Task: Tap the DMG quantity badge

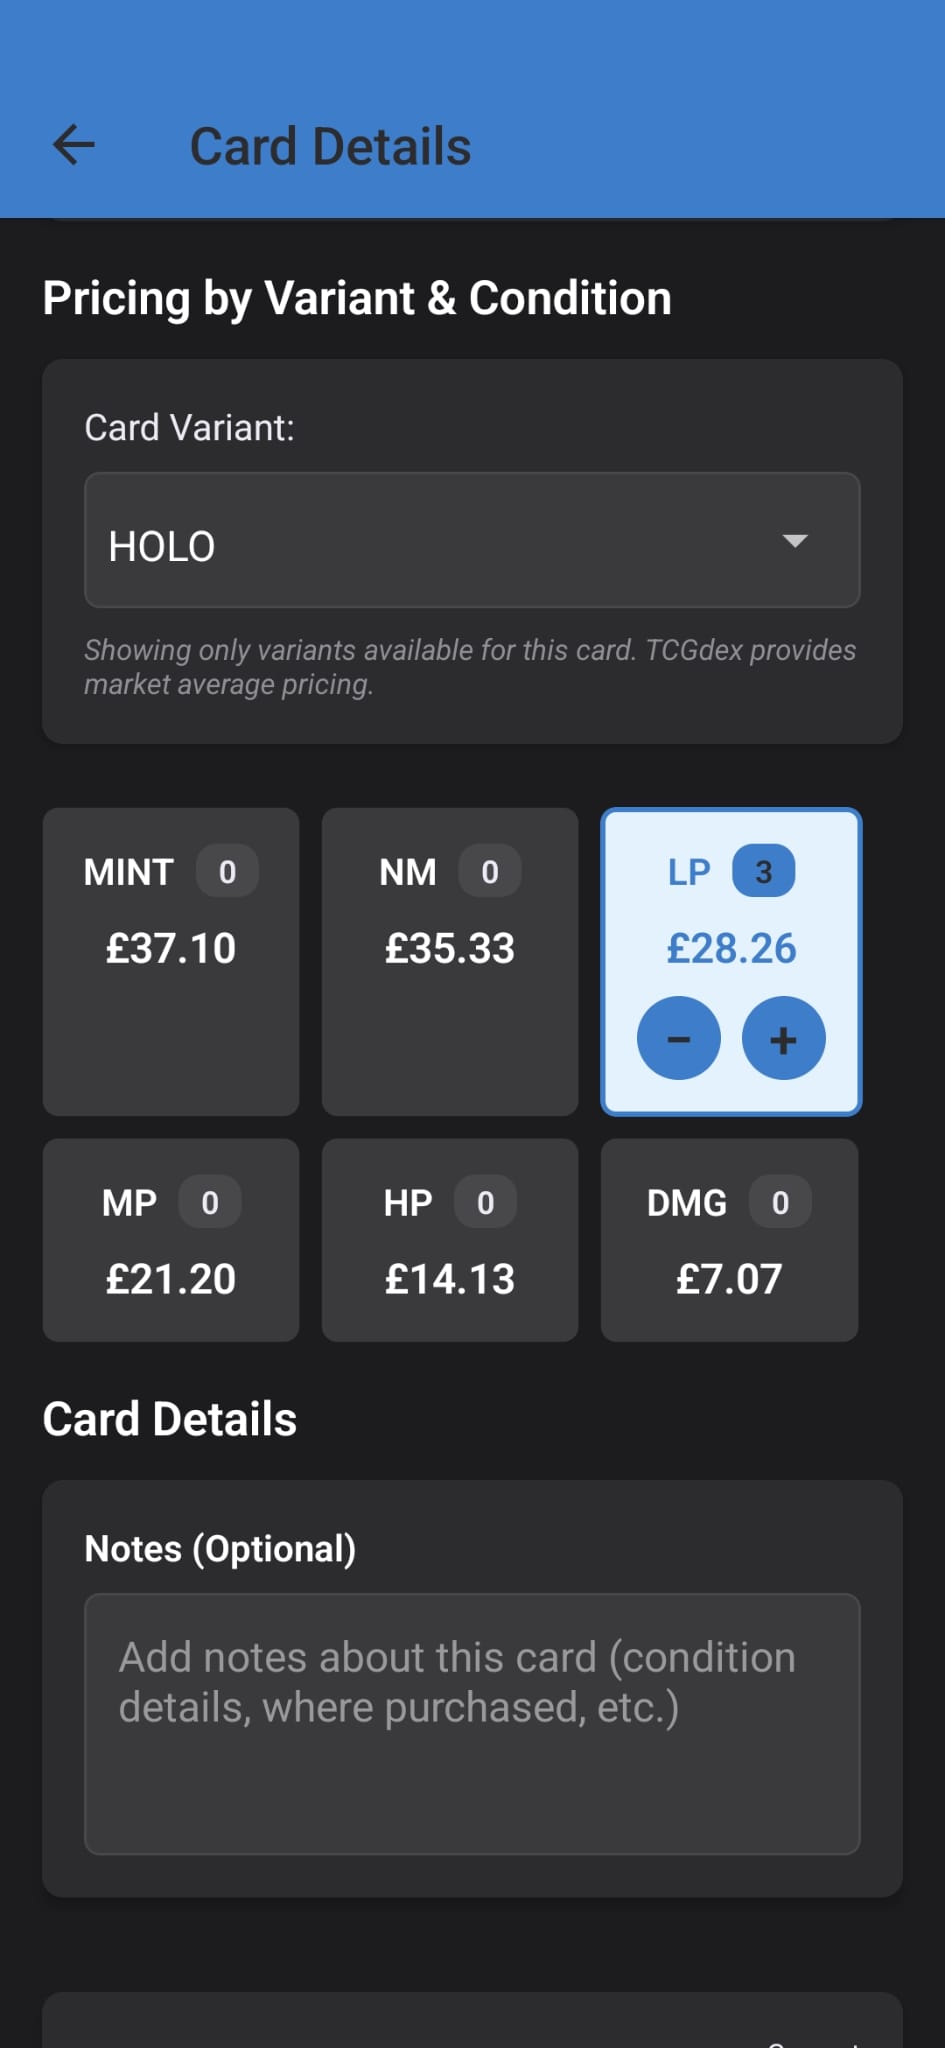Action: pos(780,1202)
